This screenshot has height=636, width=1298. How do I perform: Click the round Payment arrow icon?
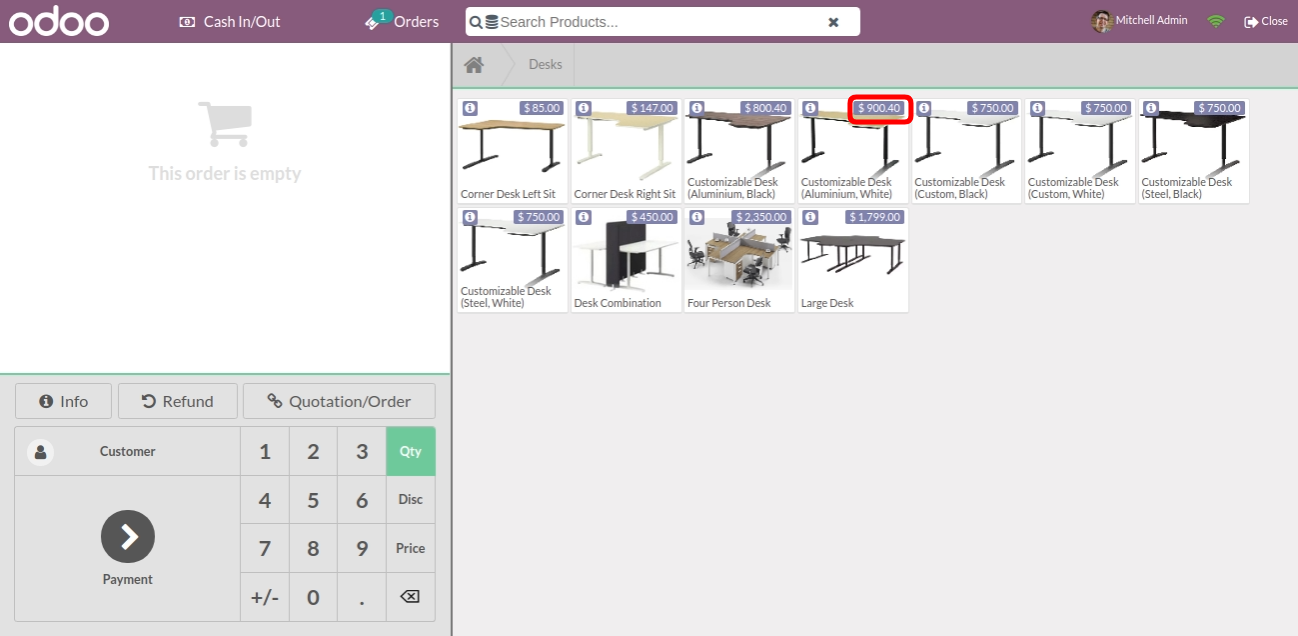pyautogui.click(x=128, y=537)
